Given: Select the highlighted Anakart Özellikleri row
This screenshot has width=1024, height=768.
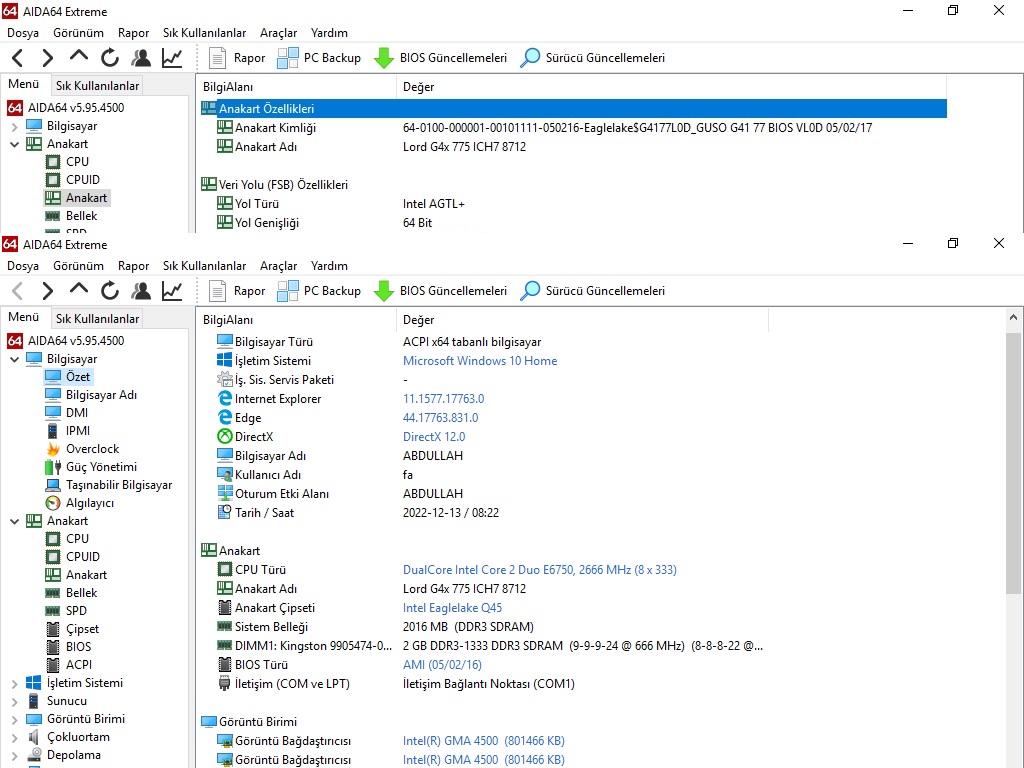Looking at the screenshot, I should point(573,108).
